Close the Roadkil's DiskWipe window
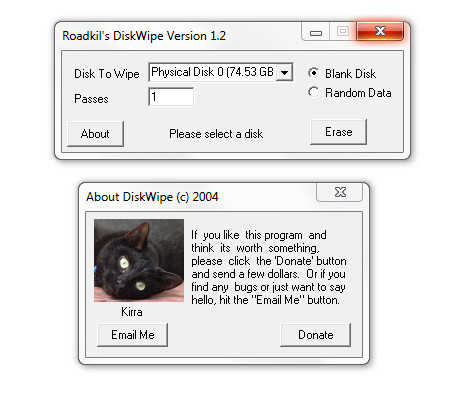The width and height of the screenshot is (463, 406). (380, 31)
